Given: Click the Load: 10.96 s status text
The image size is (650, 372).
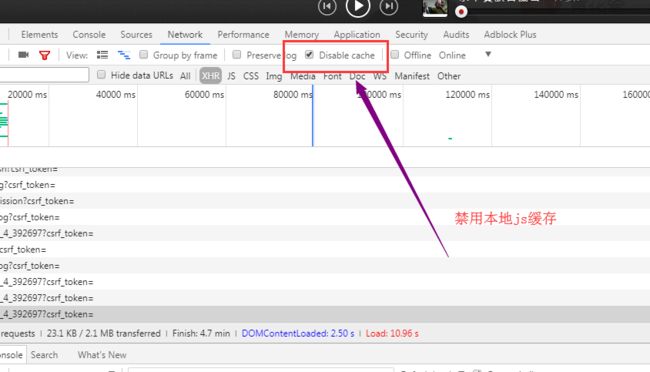Looking at the screenshot, I should click(392, 333).
